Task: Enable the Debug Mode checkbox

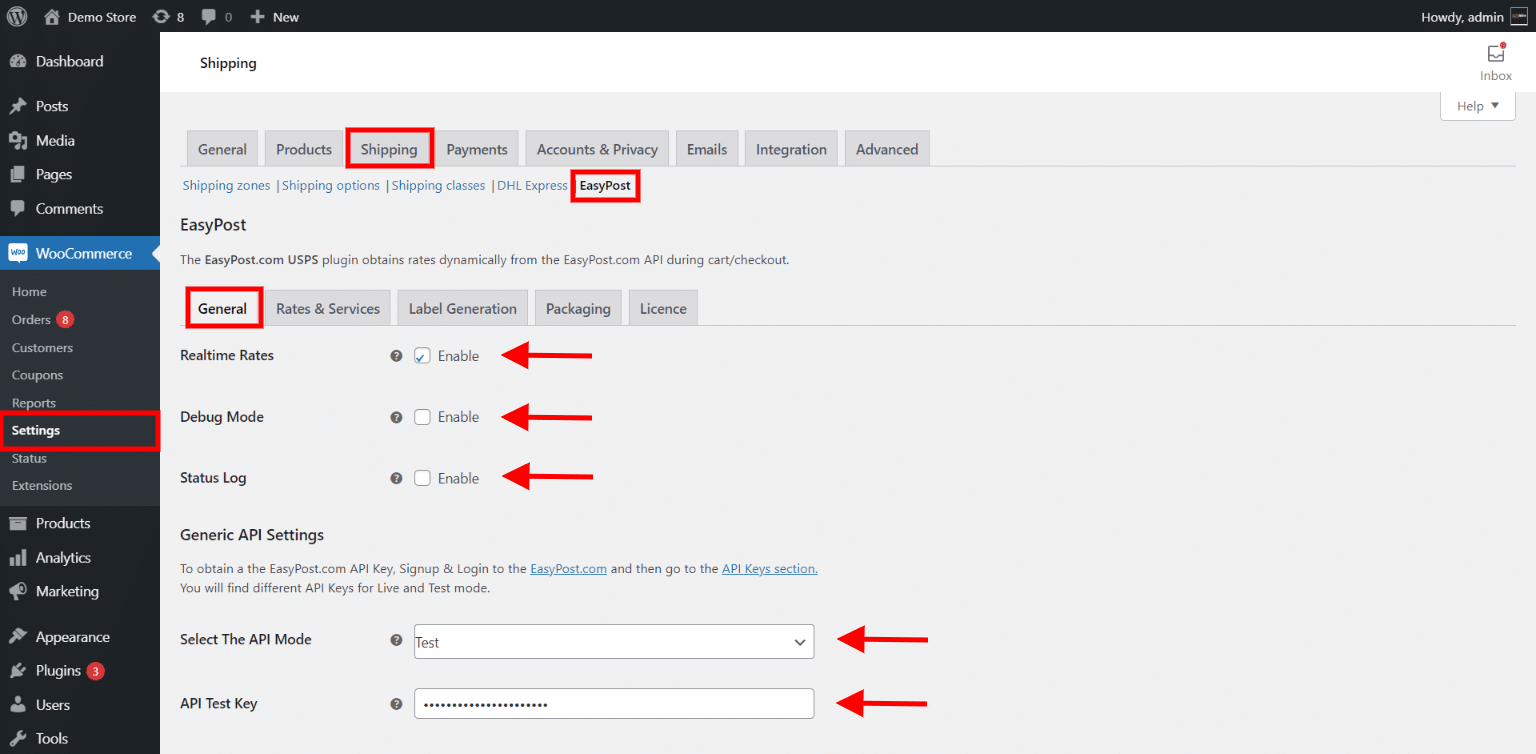Action: (423, 417)
